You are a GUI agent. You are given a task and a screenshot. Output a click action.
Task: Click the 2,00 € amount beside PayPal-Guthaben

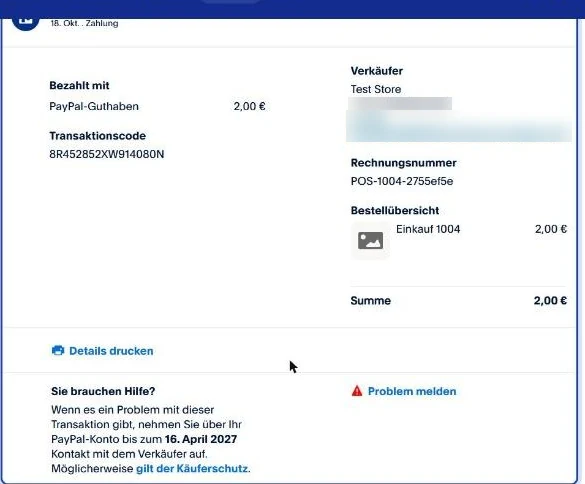click(x=249, y=106)
